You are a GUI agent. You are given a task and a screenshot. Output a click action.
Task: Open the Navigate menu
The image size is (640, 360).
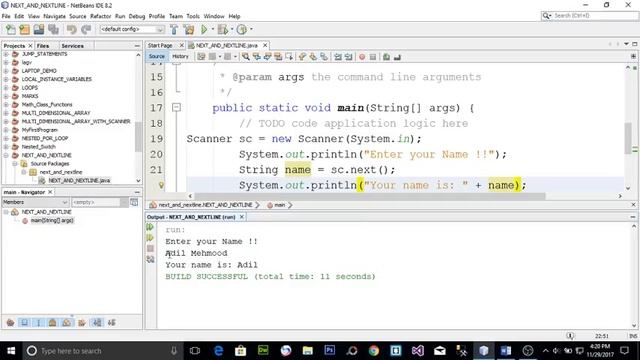54,16
